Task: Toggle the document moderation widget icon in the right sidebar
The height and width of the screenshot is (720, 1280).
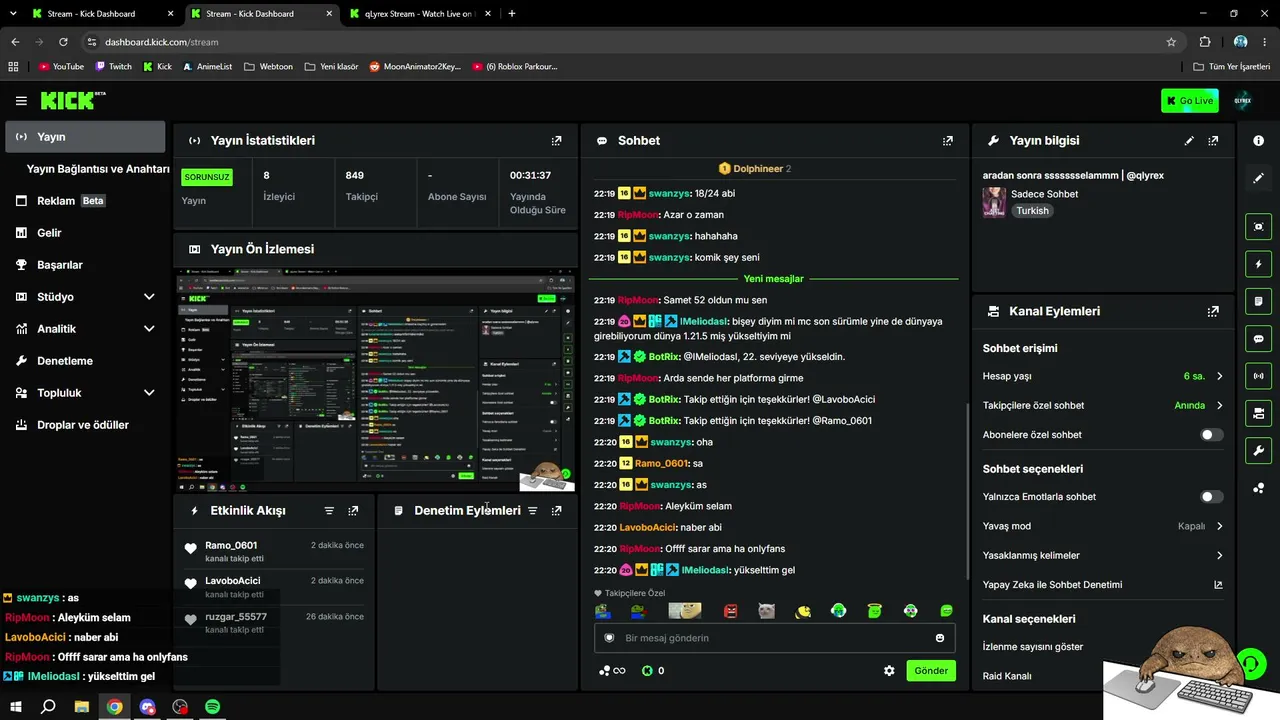Action: coord(1259,301)
